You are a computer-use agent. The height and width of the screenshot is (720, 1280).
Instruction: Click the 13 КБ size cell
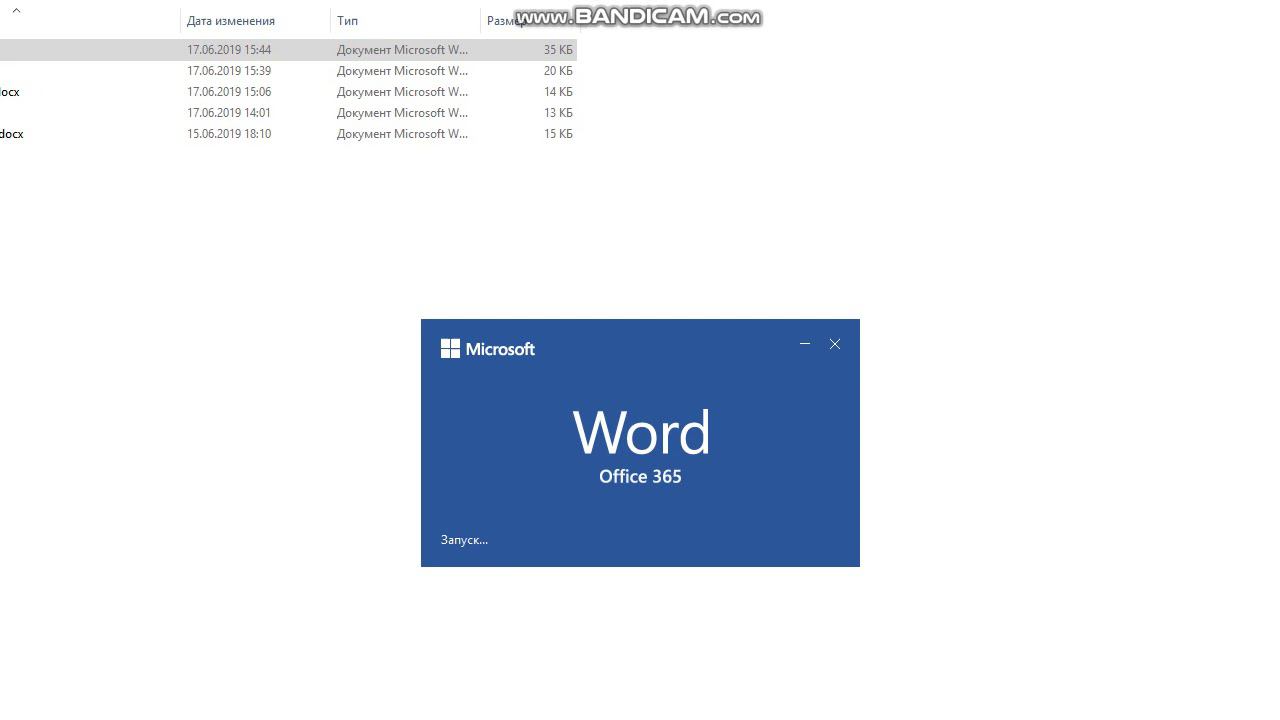click(x=558, y=113)
